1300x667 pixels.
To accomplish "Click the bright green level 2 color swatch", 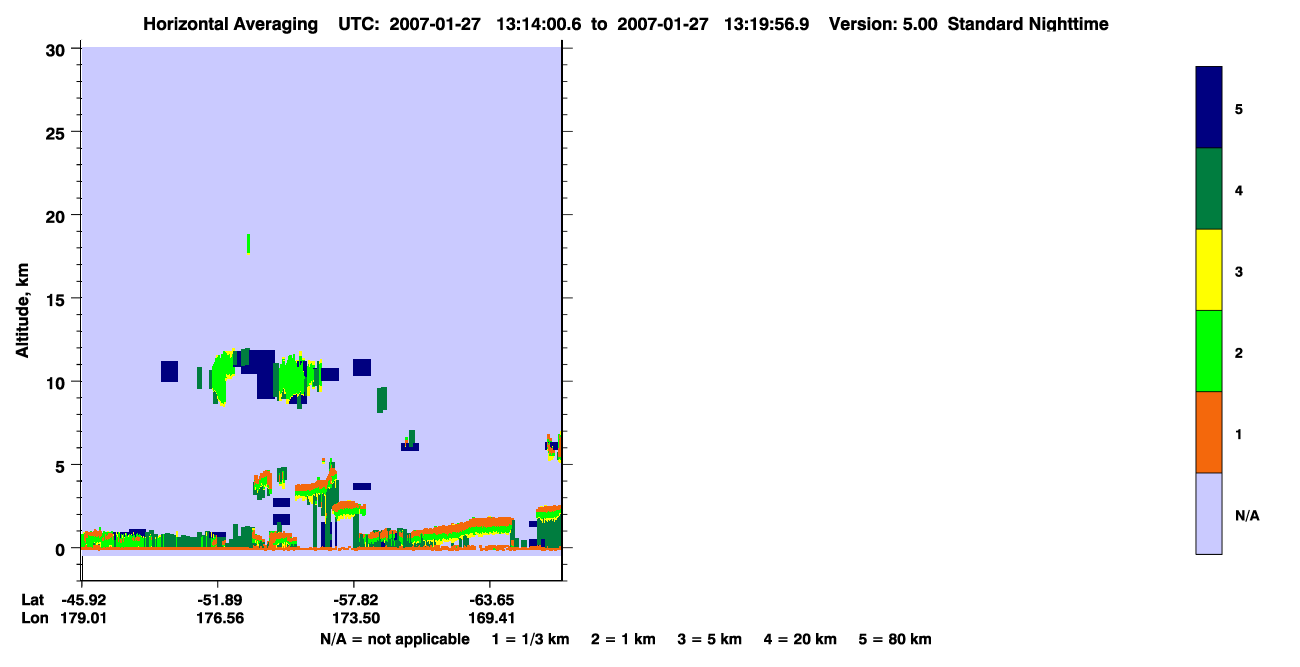I will (x=1209, y=351).
